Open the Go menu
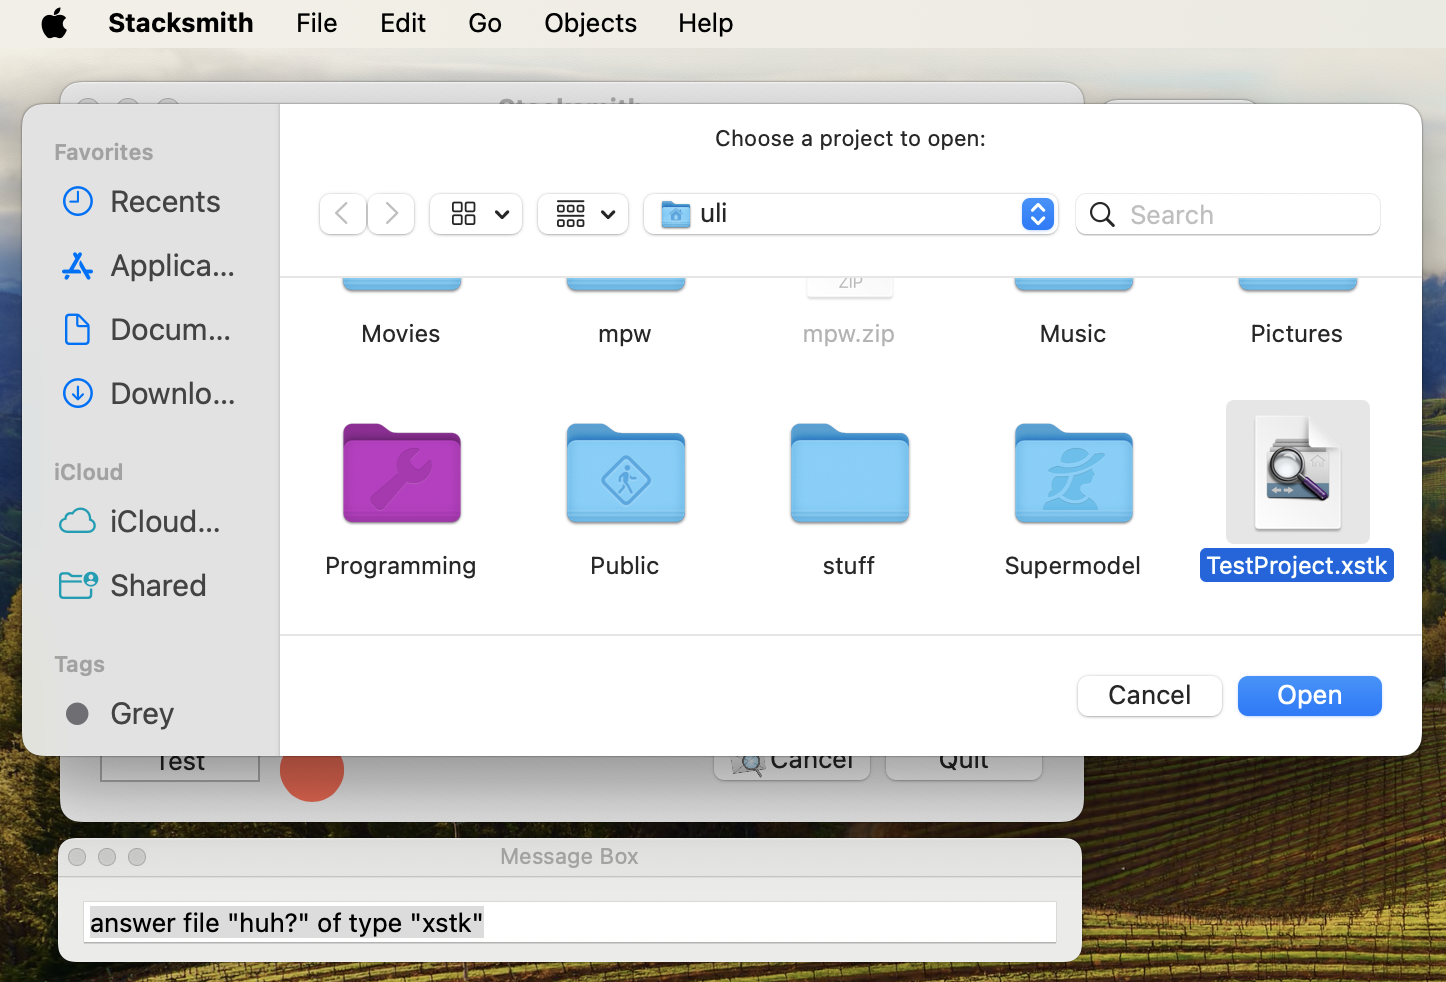1446x982 pixels. pyautogui.click(x=485, y=23)
